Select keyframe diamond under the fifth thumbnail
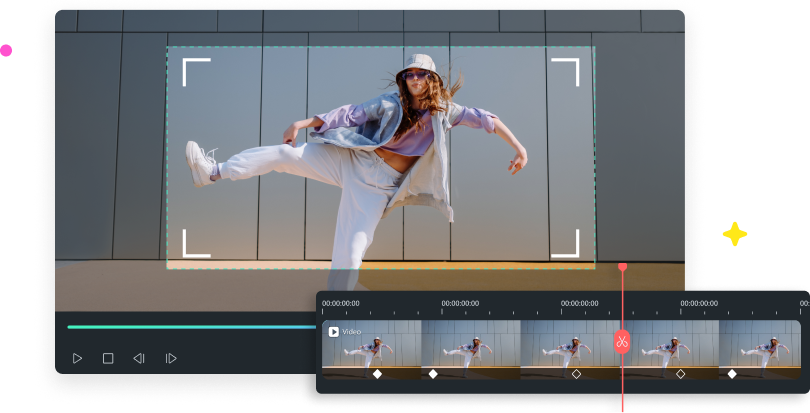The image size is (810, 413). (x=732, y=374)
